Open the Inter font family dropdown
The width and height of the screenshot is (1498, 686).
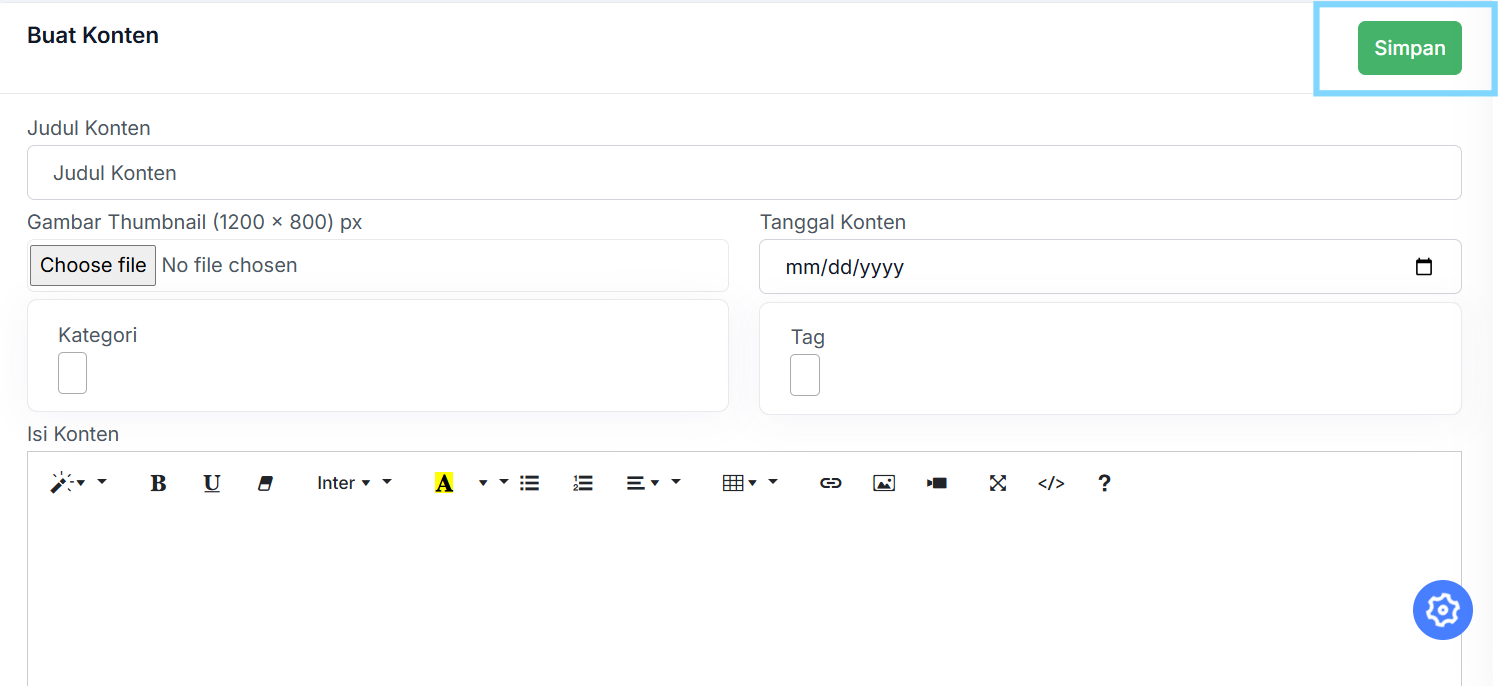[x=354, y=483]
